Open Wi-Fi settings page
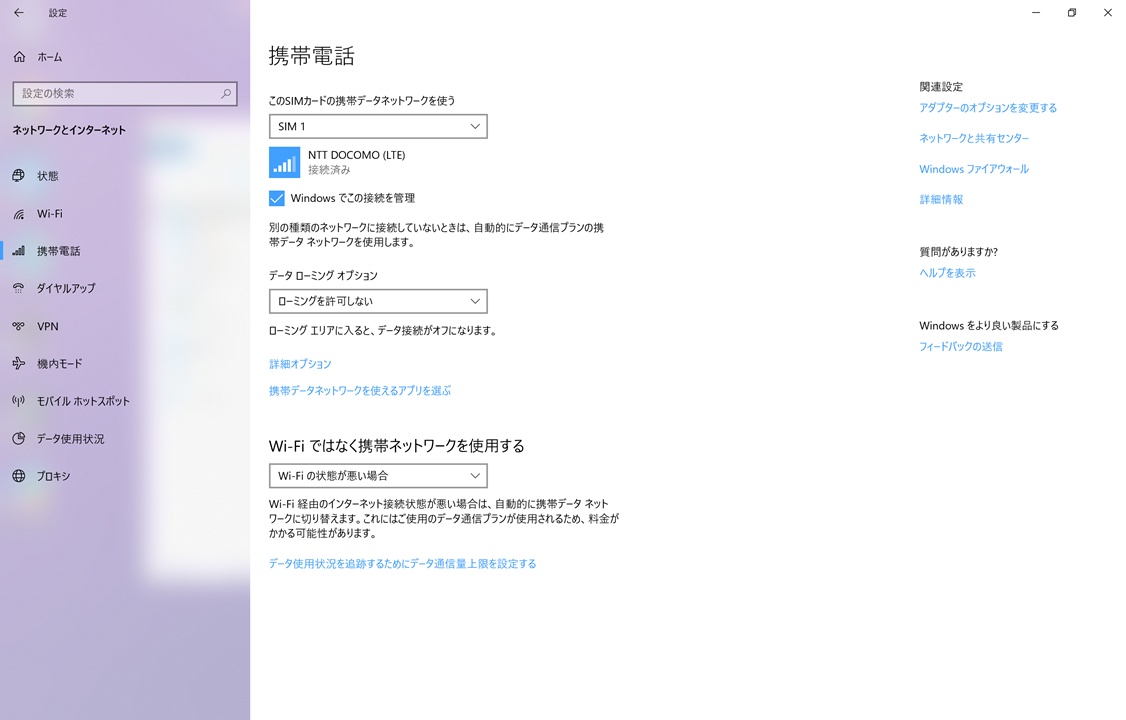The height and width of the screenshot is (720, 1126). coord(125,214)
